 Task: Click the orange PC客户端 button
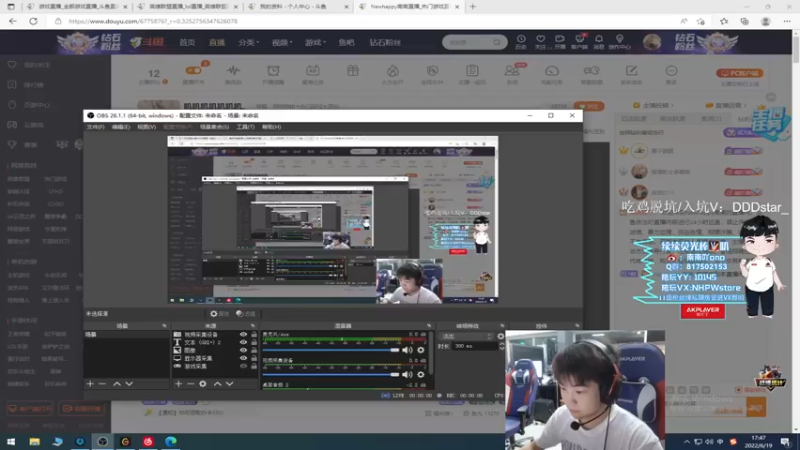pos(739,73)
